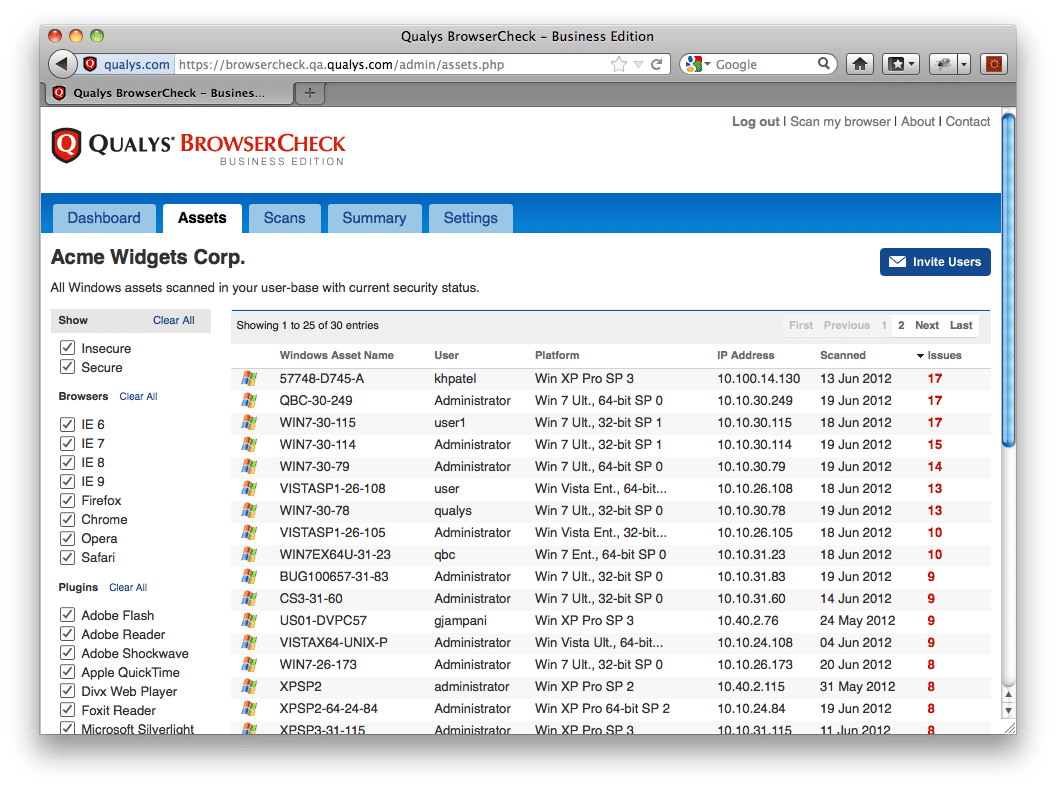The width and height of the screenshot is (1056, 789).
Task: Click Clear All in the Show header
Action: click(174, 320)
